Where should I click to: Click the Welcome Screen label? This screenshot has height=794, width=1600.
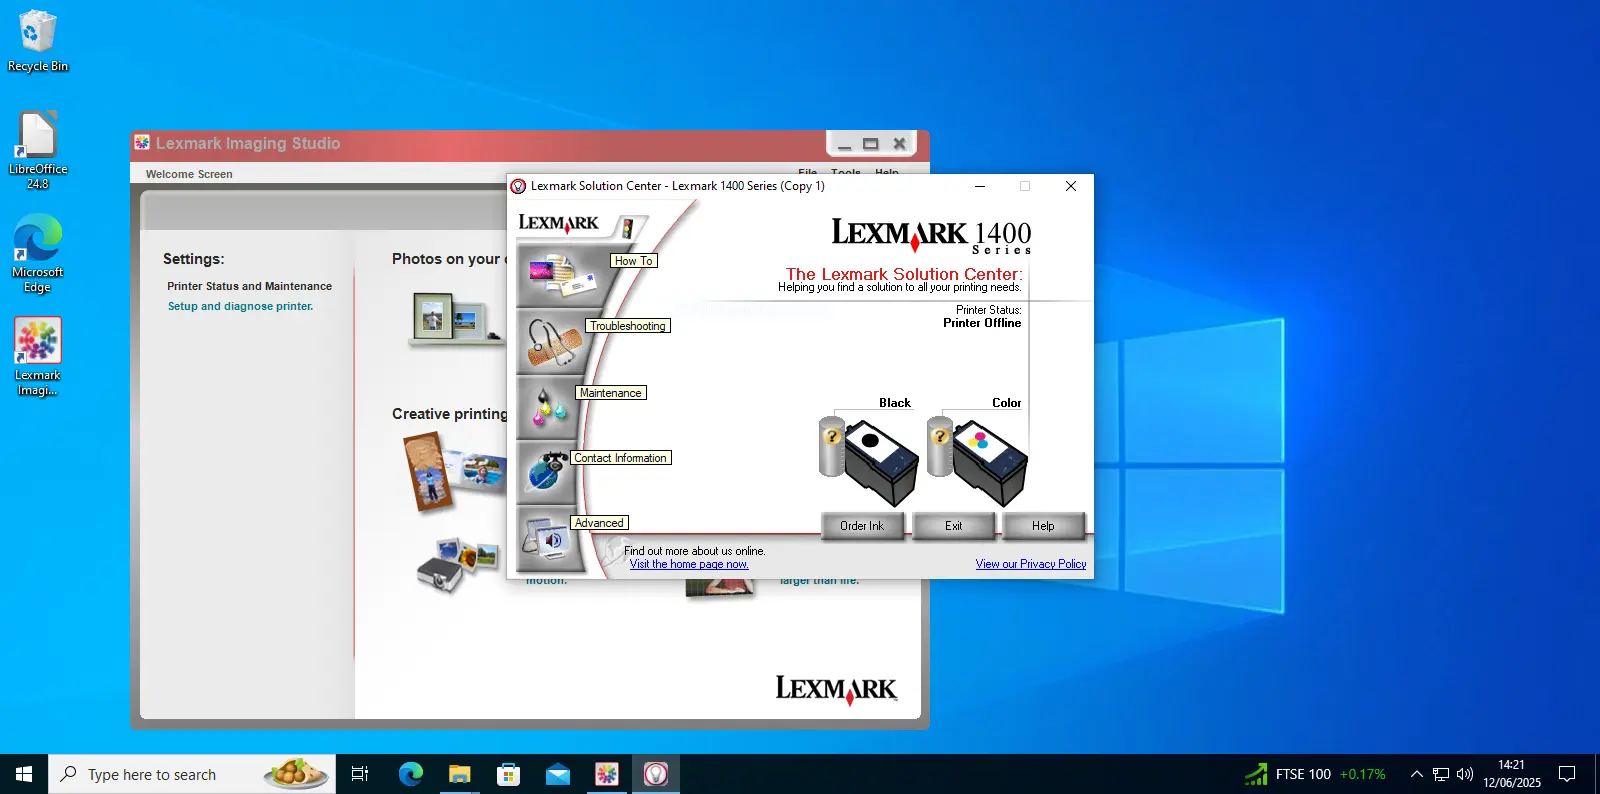(x=189, y=174)
